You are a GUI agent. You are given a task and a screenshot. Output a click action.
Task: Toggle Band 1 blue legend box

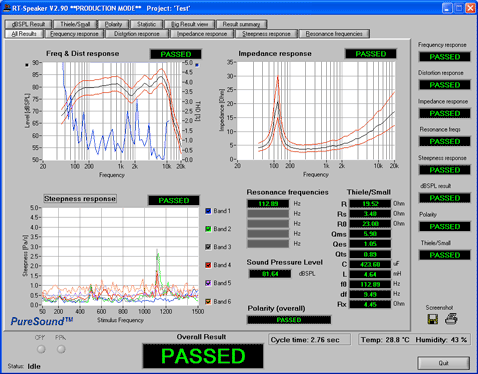tap(208, 211)
